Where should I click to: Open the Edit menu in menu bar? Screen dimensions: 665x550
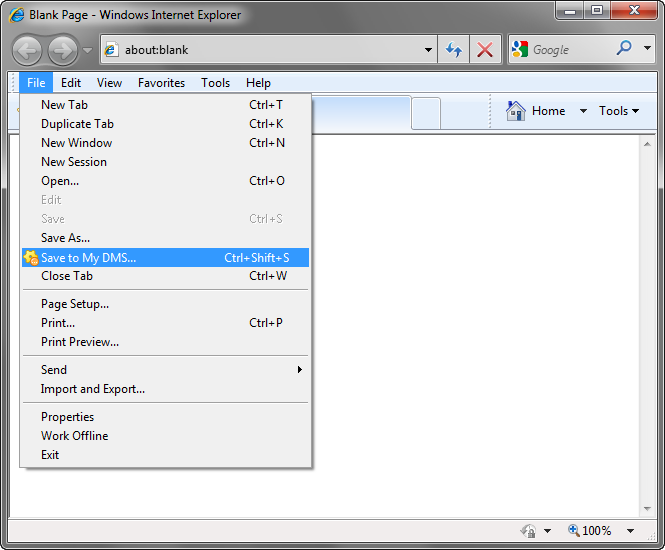pos(71,83)
